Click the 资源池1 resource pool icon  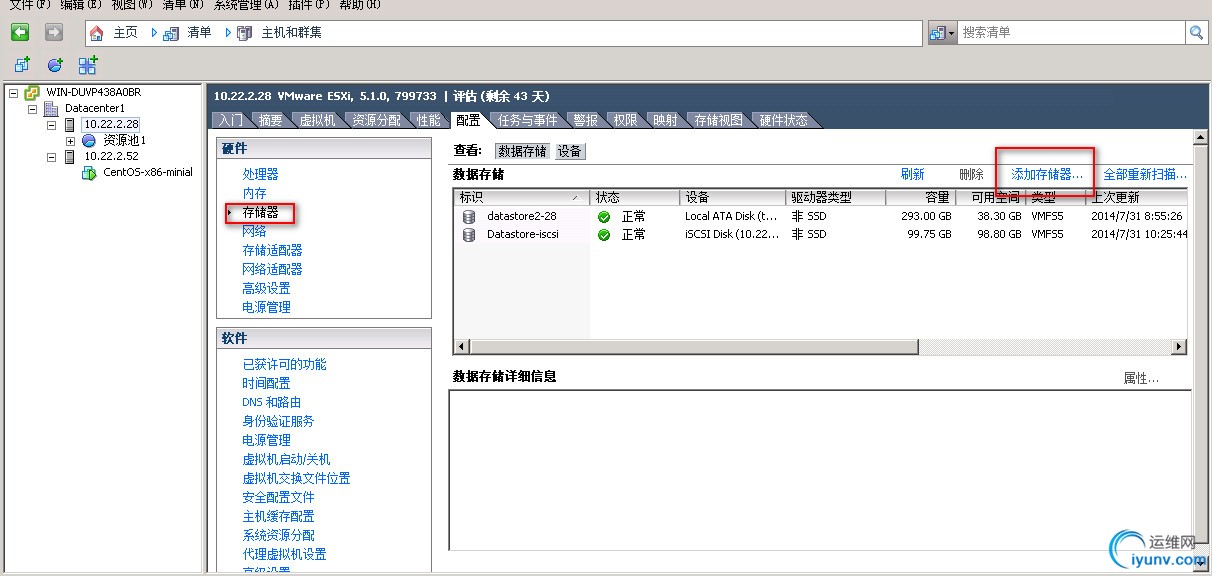(89, 140)
